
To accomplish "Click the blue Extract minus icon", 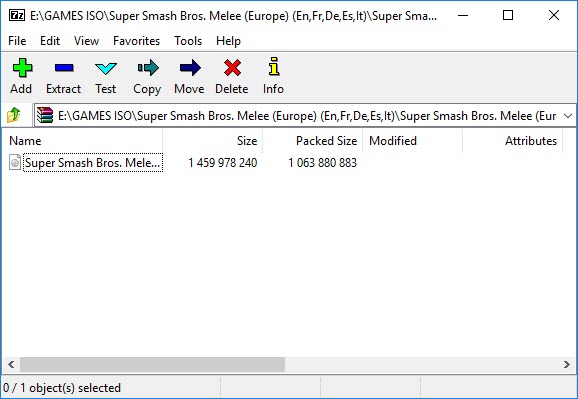I will [x=64, y=68].
